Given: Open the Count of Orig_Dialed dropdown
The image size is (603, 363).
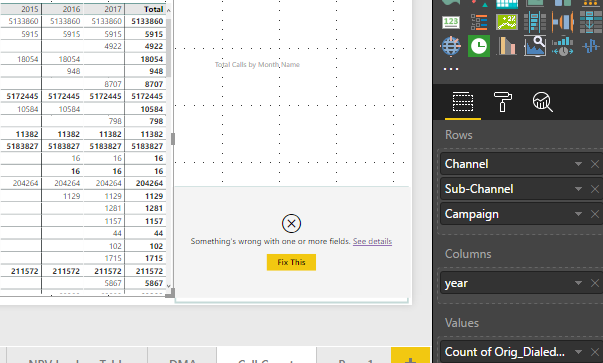Looking at the screenshot, I should tap(578, 352).
